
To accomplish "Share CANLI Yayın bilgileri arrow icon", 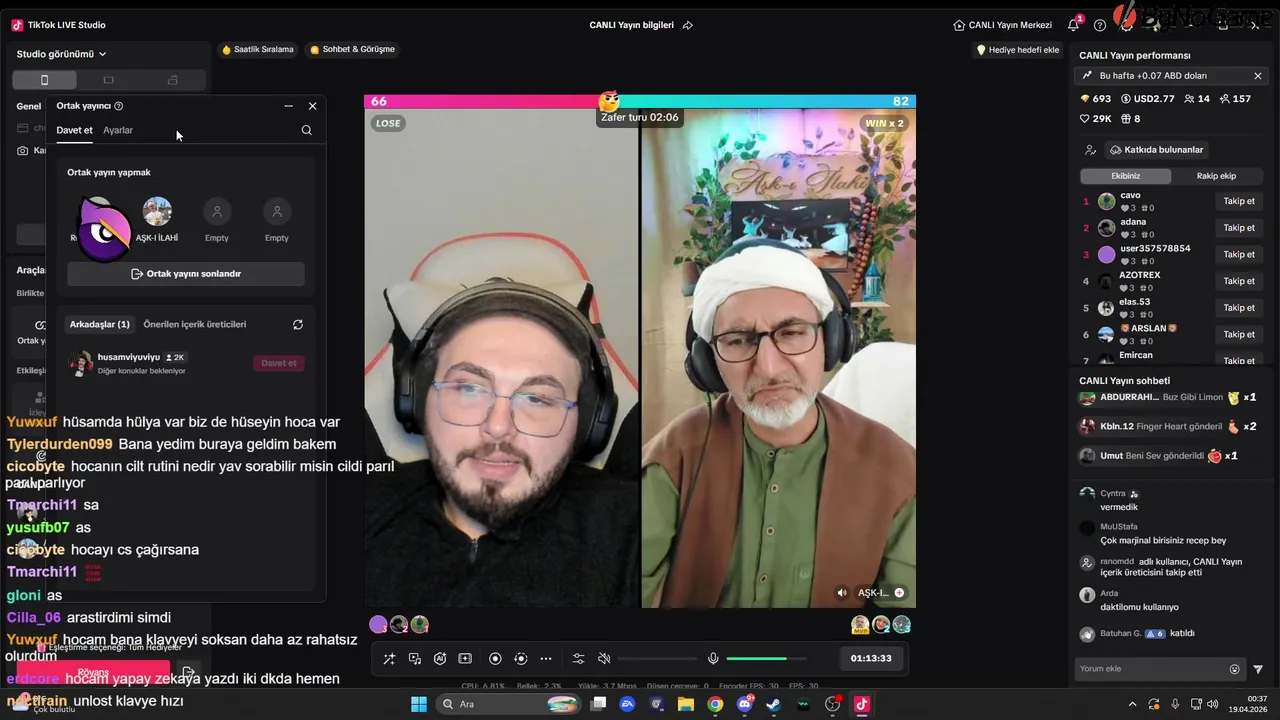I will pos(688,25).
